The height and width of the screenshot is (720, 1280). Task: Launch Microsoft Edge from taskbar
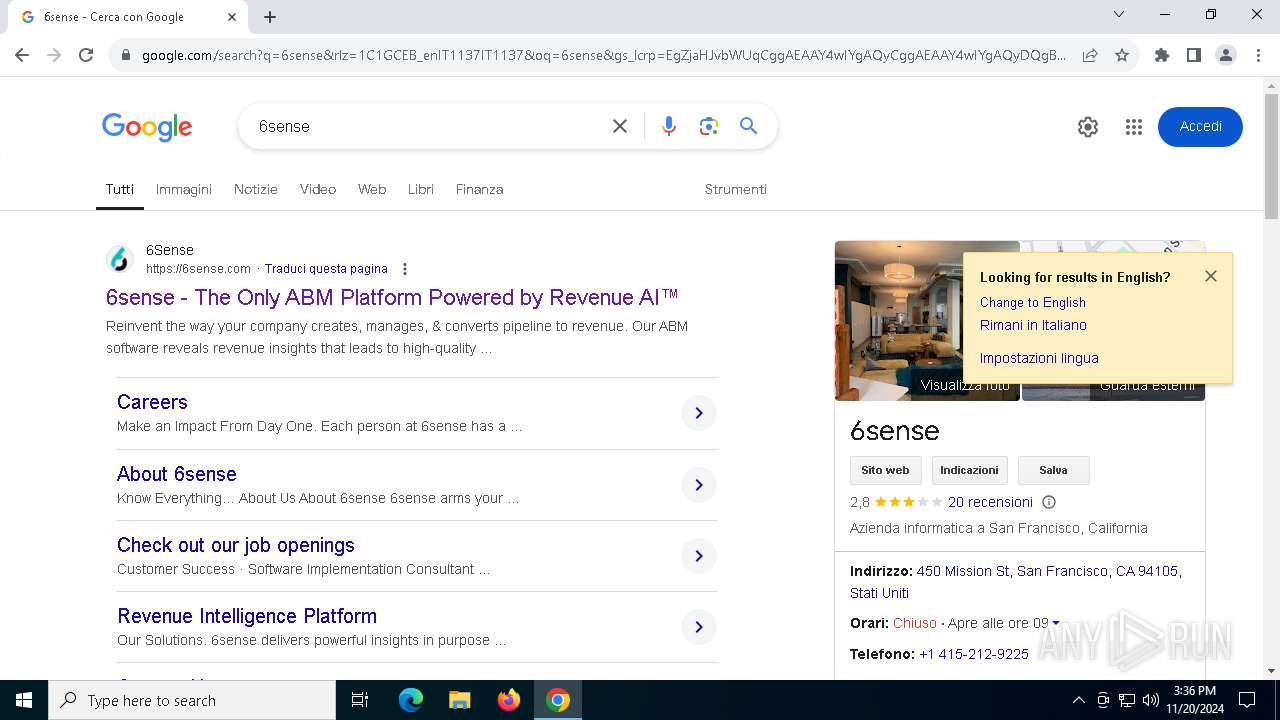click(x=411, y=700)
